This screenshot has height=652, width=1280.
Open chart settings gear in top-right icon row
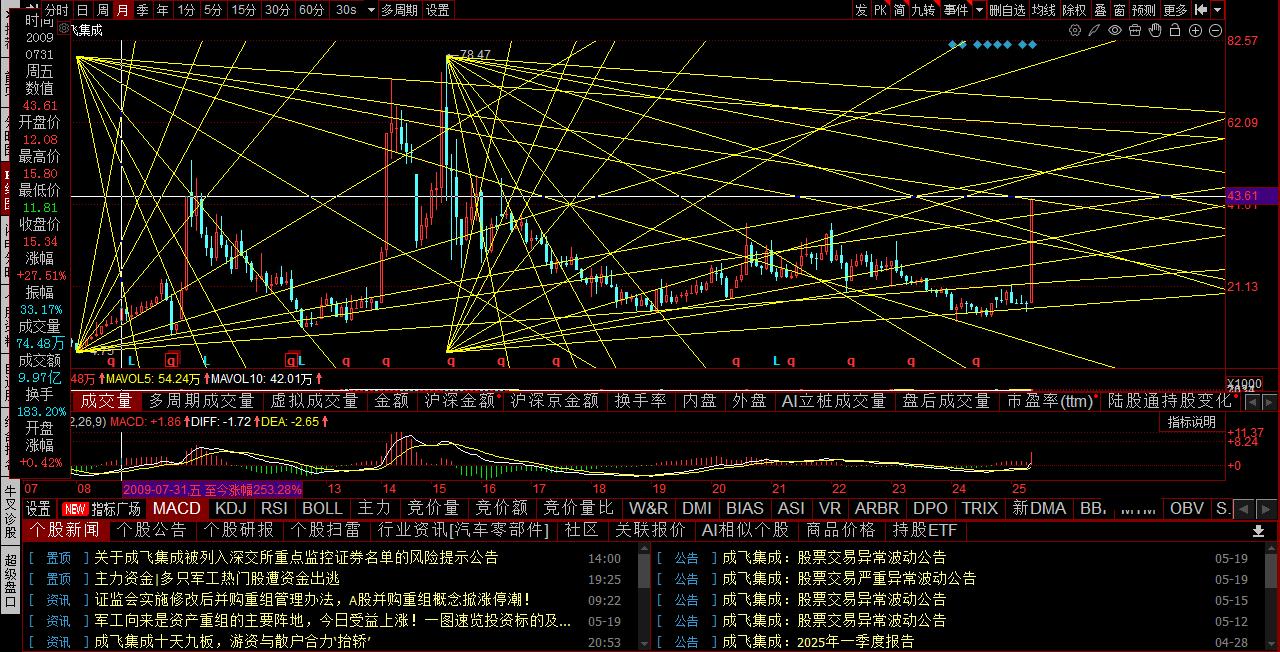pyautogui.click(x=1075, y=30)
